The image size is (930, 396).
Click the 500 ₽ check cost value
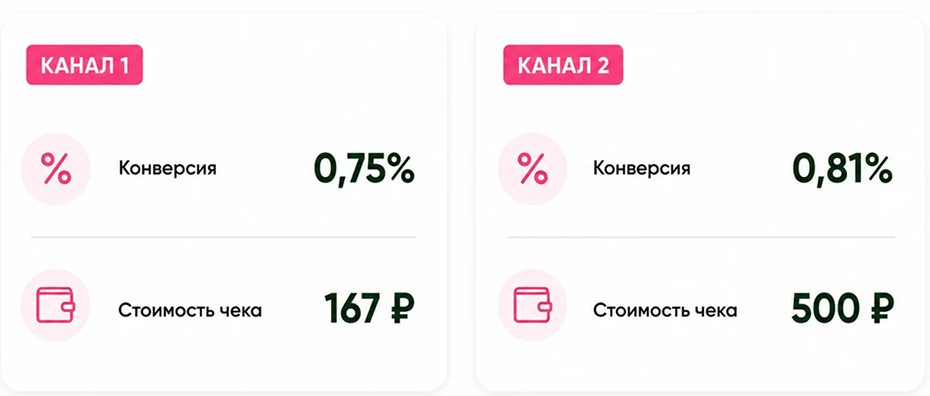coord(843,308)
